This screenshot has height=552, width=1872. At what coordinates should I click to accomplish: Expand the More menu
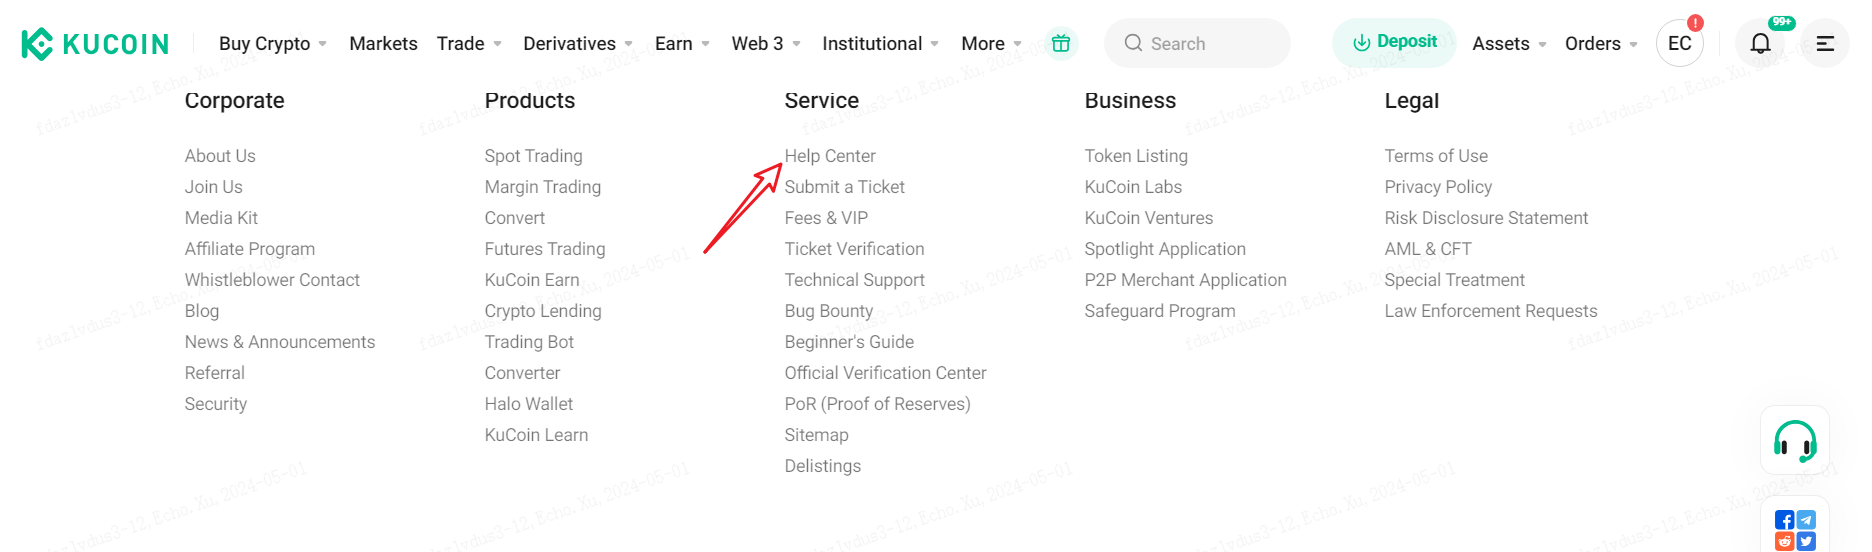coord(991,43)
